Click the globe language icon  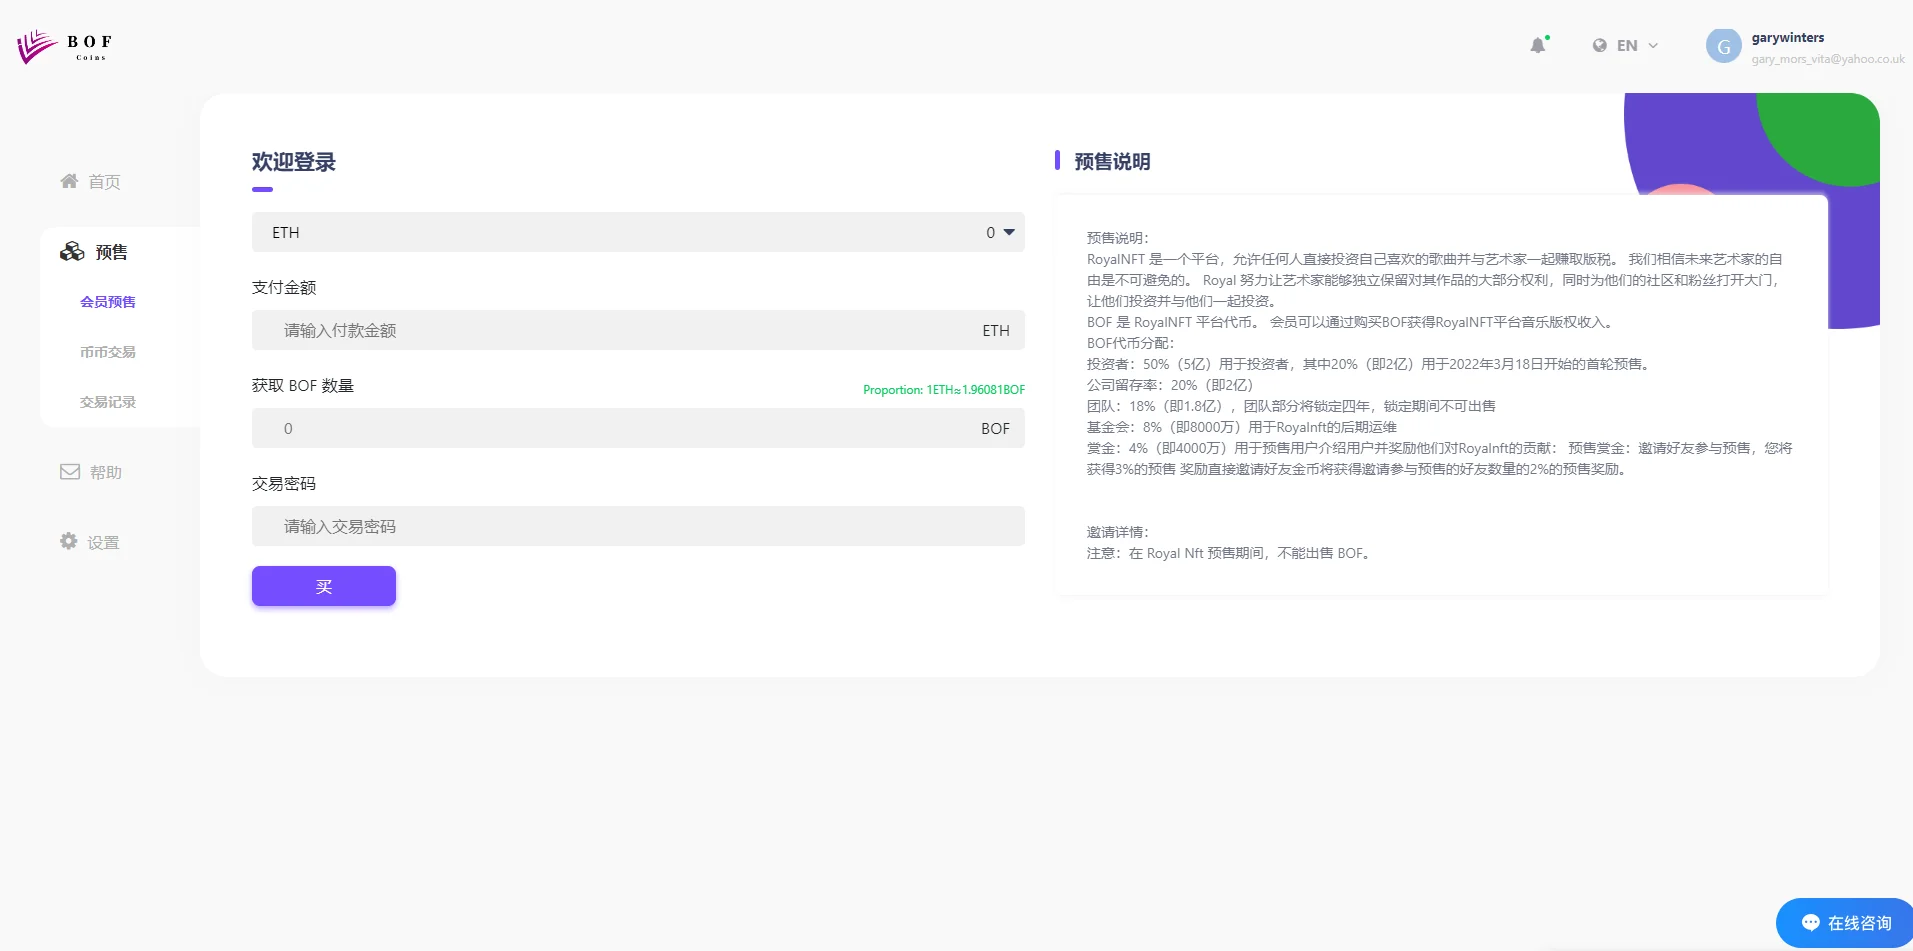(x=1600, y=46)
